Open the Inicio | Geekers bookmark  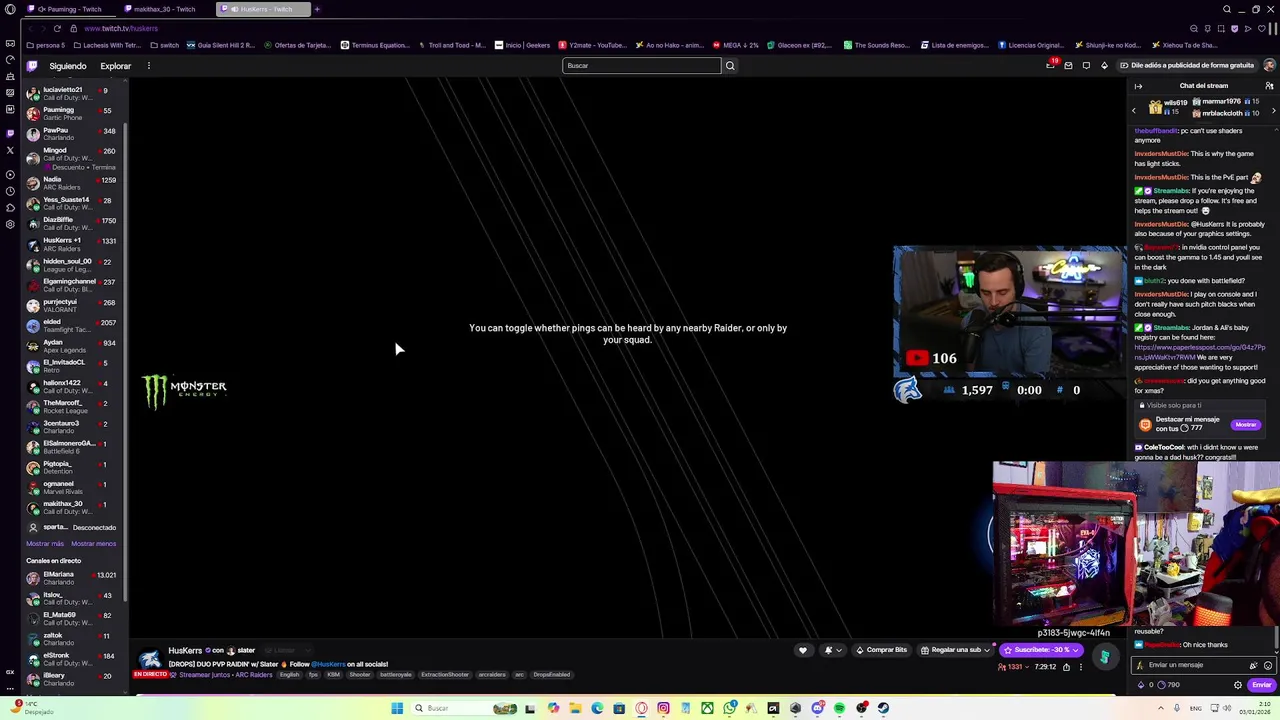click(x=524, y=45)
